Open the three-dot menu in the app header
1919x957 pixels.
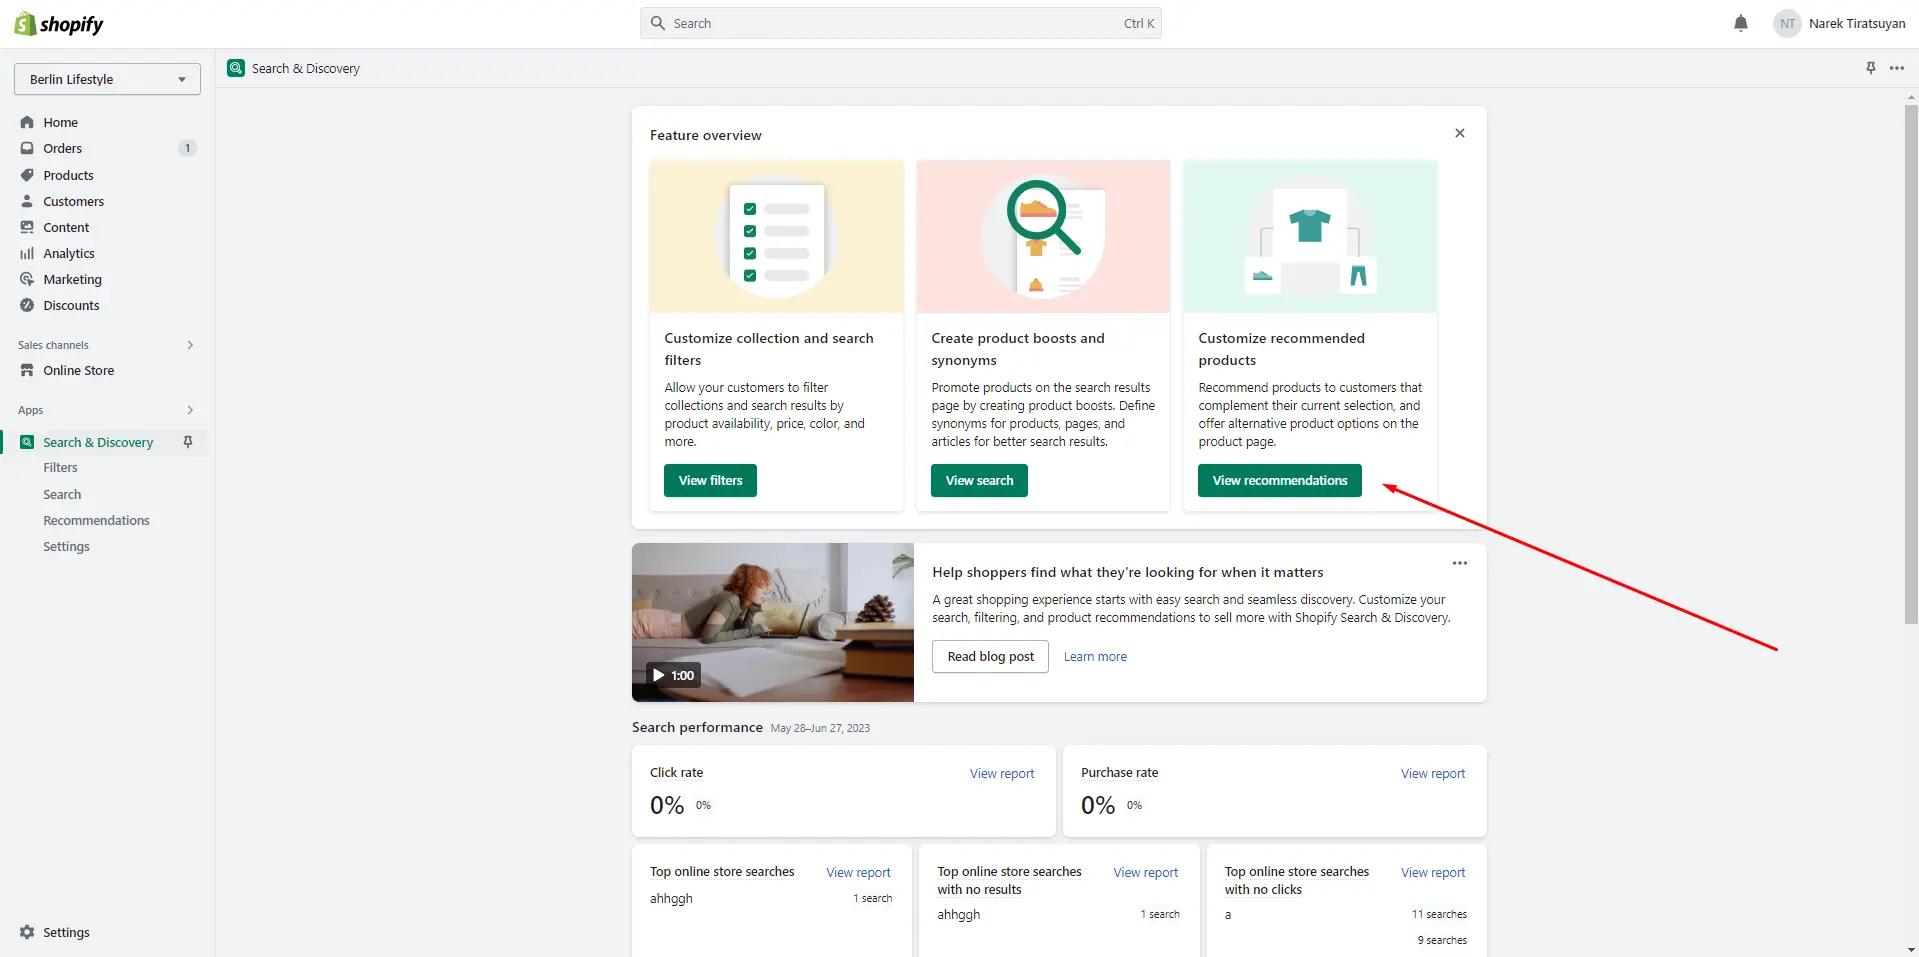click(1897, 68)
